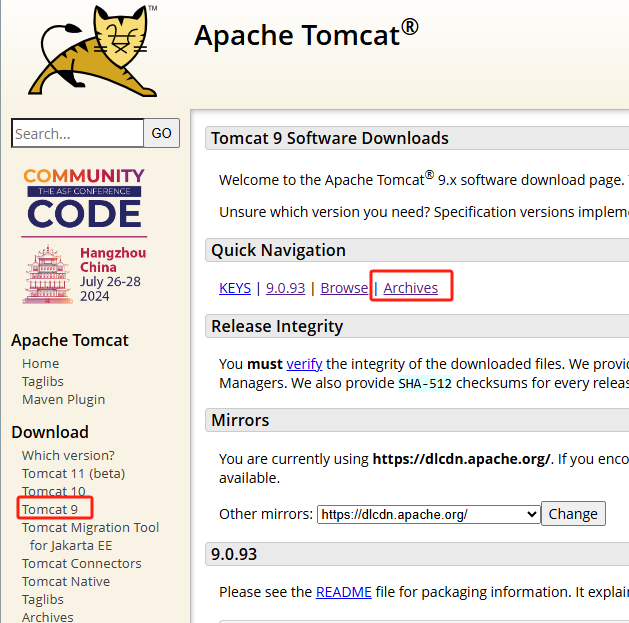Click the Apache Tomcat sidebar heading
The height and width of the screenshot is (623, 629).
tap(70, 340)
